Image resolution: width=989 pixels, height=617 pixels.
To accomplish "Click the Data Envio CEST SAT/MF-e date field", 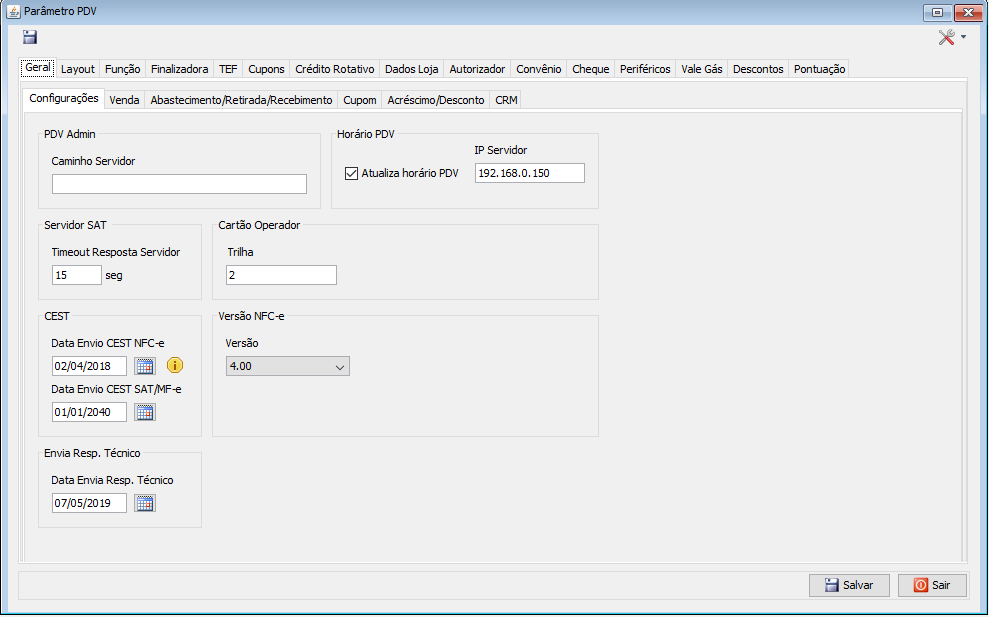I will tap(90, 412).
